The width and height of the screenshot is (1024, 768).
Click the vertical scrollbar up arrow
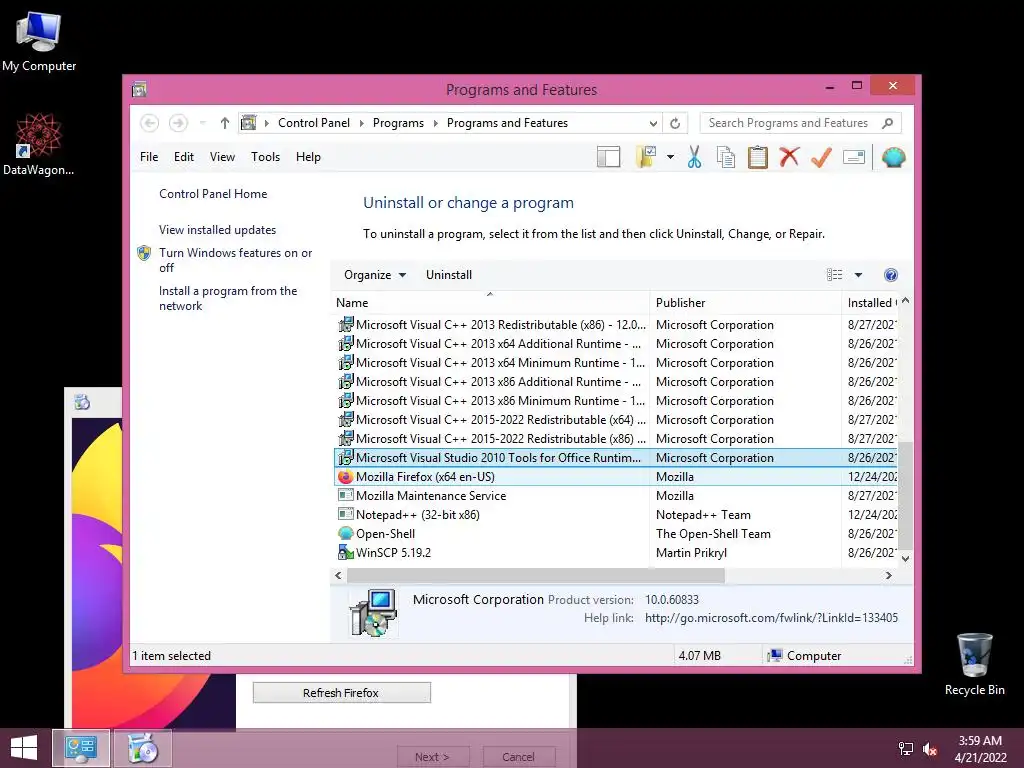pos(905,301)
